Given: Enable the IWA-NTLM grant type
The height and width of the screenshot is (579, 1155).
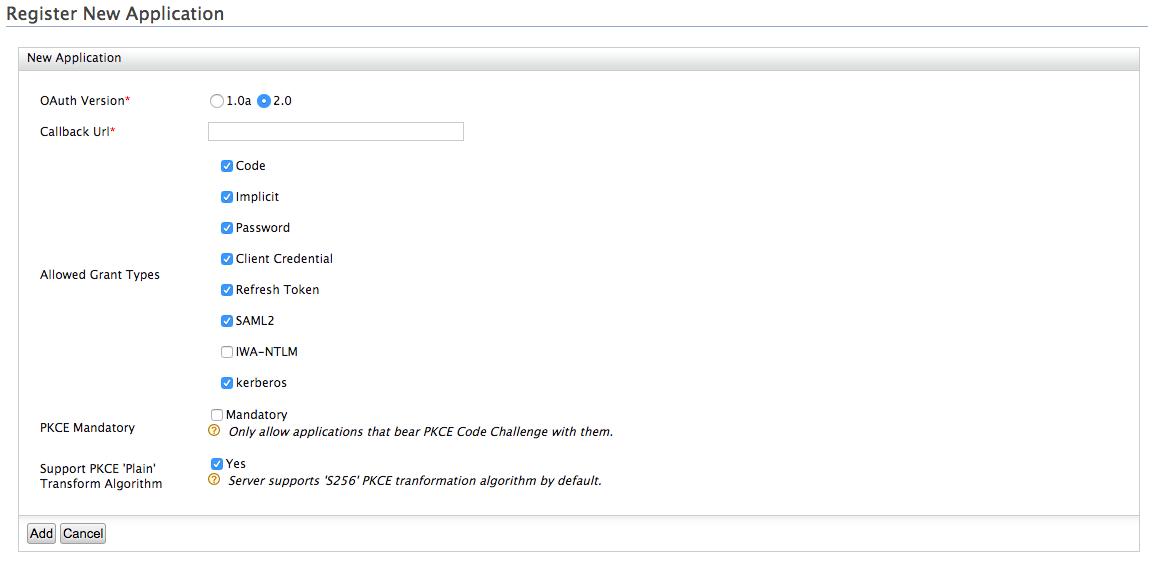Looking at the screenshot, I should click(x=227, y=352).
